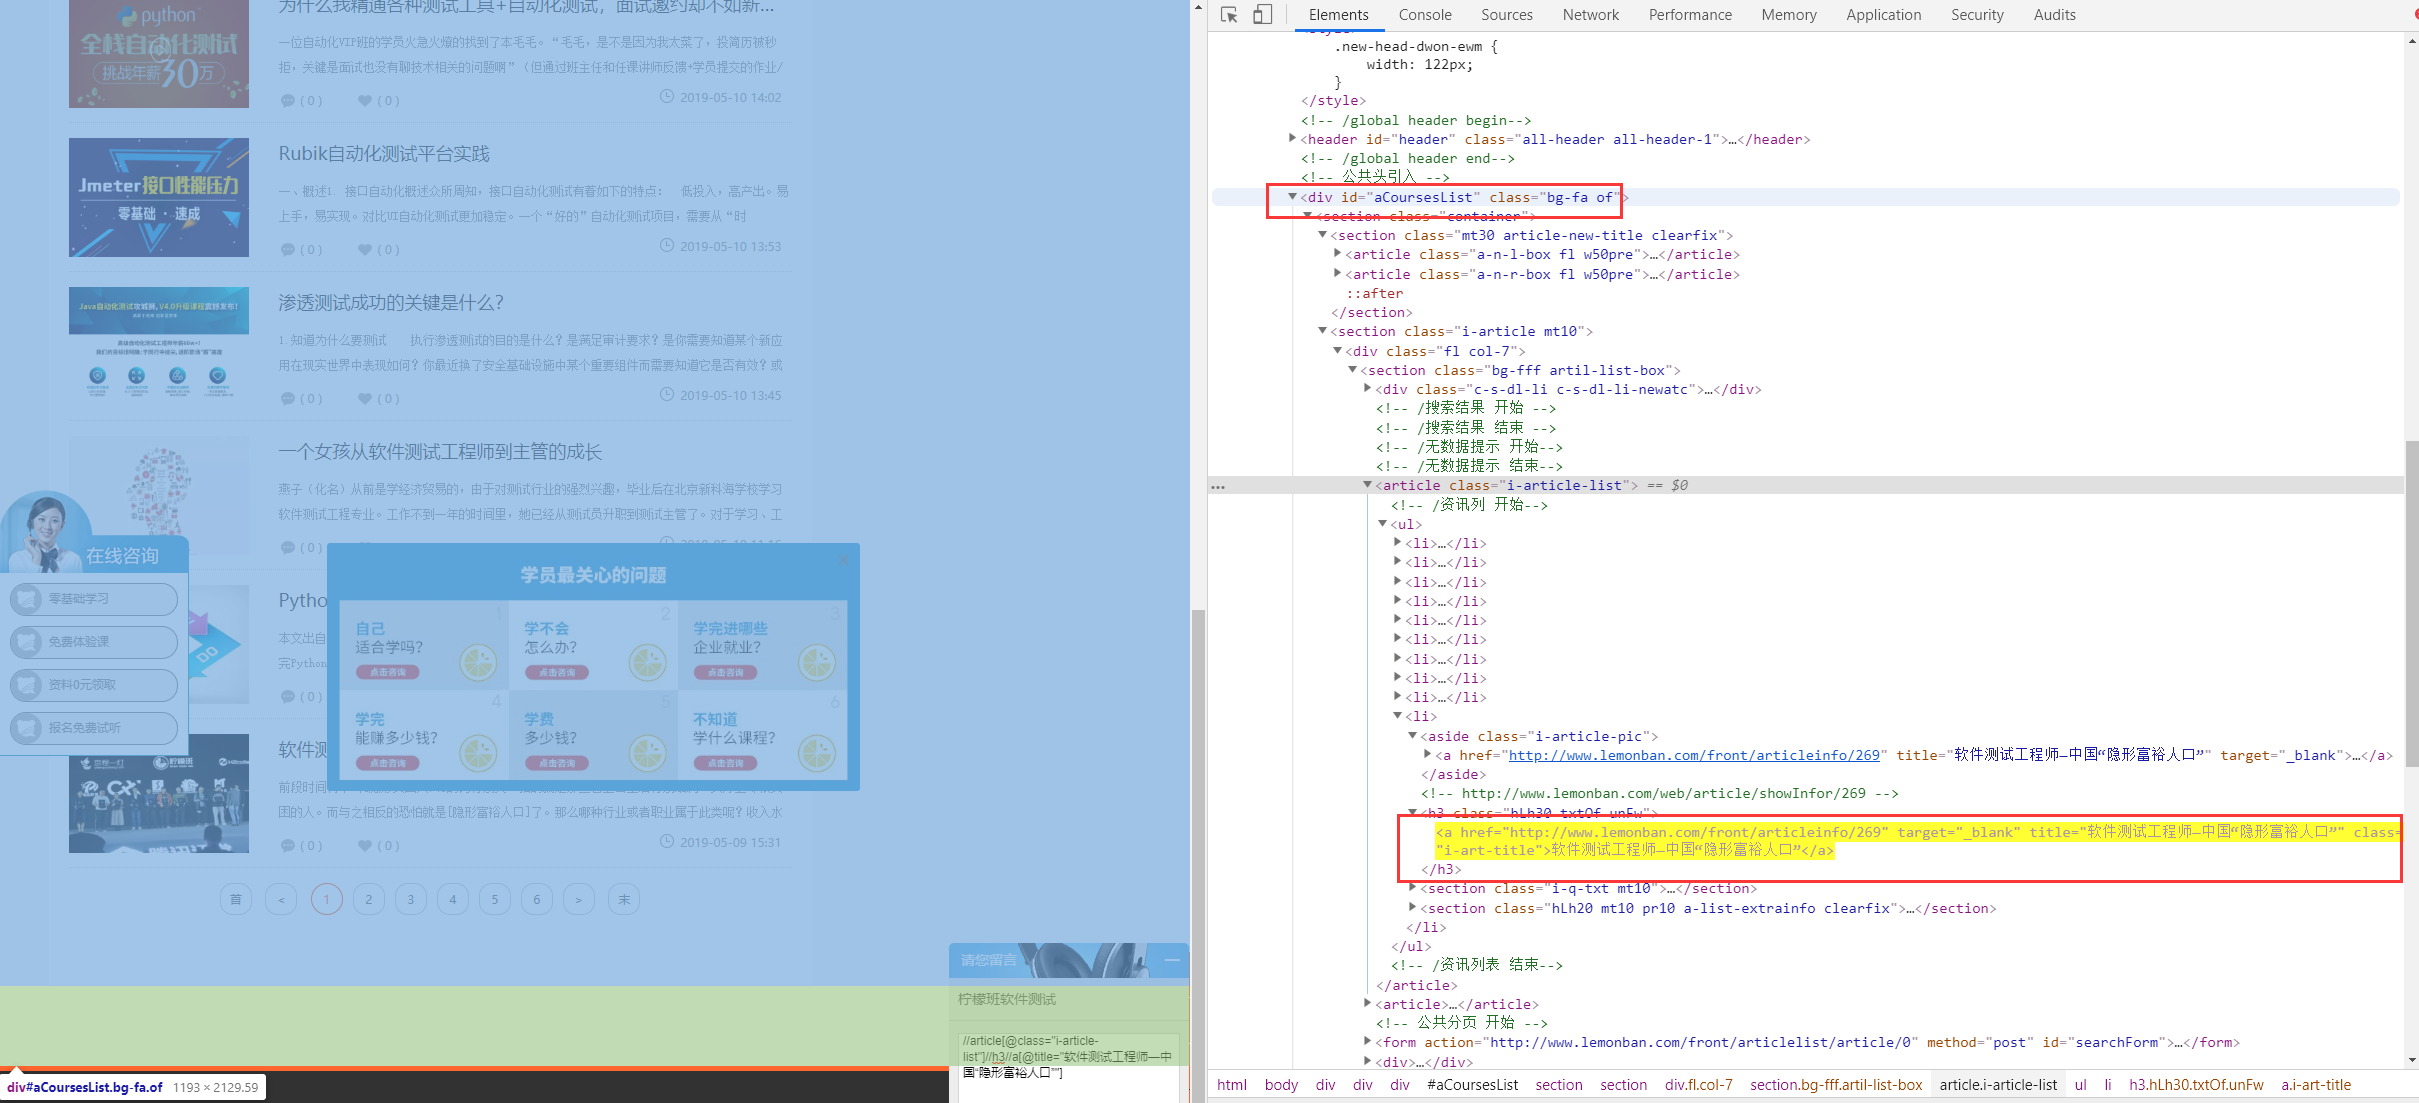Open the lemonban articleinfo/269 href link in aside
This screenshot has width=2419, height=1103.
pos(1694,755)
